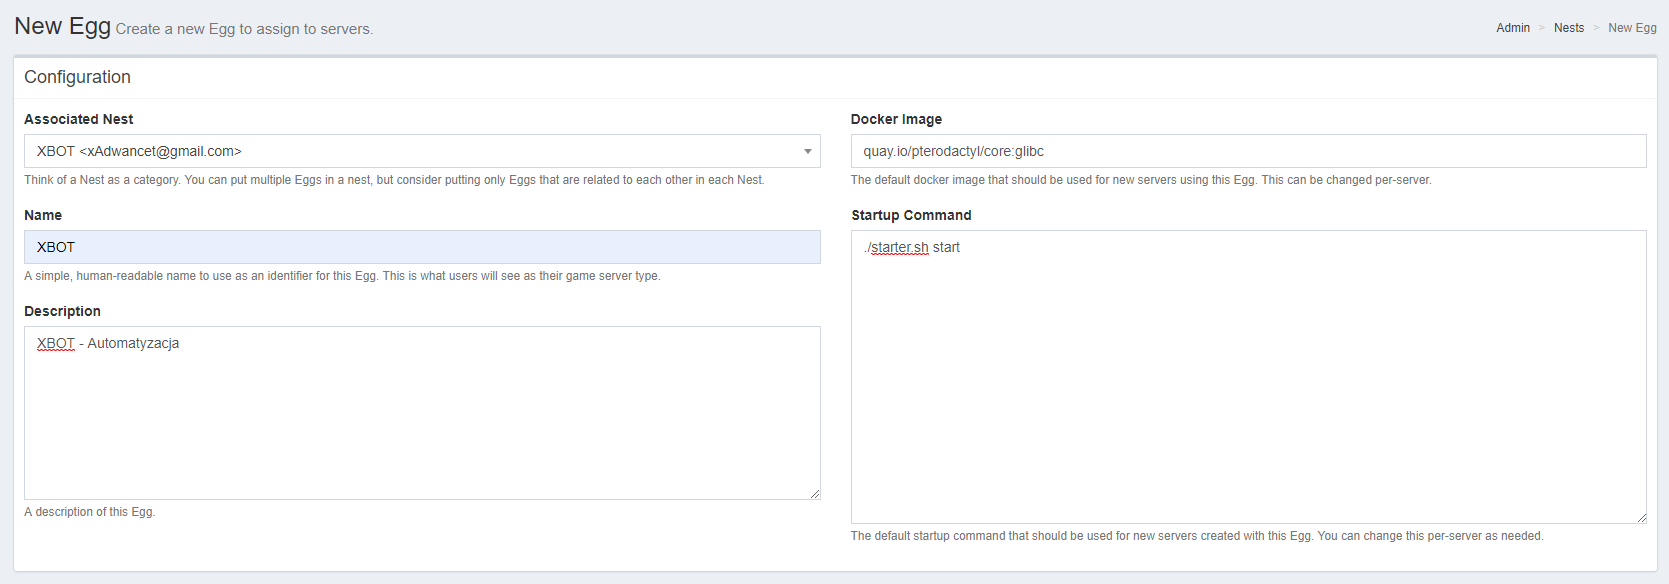Click the Description label text
This screenshot has height=584, width=1669.
coord(62,311)
